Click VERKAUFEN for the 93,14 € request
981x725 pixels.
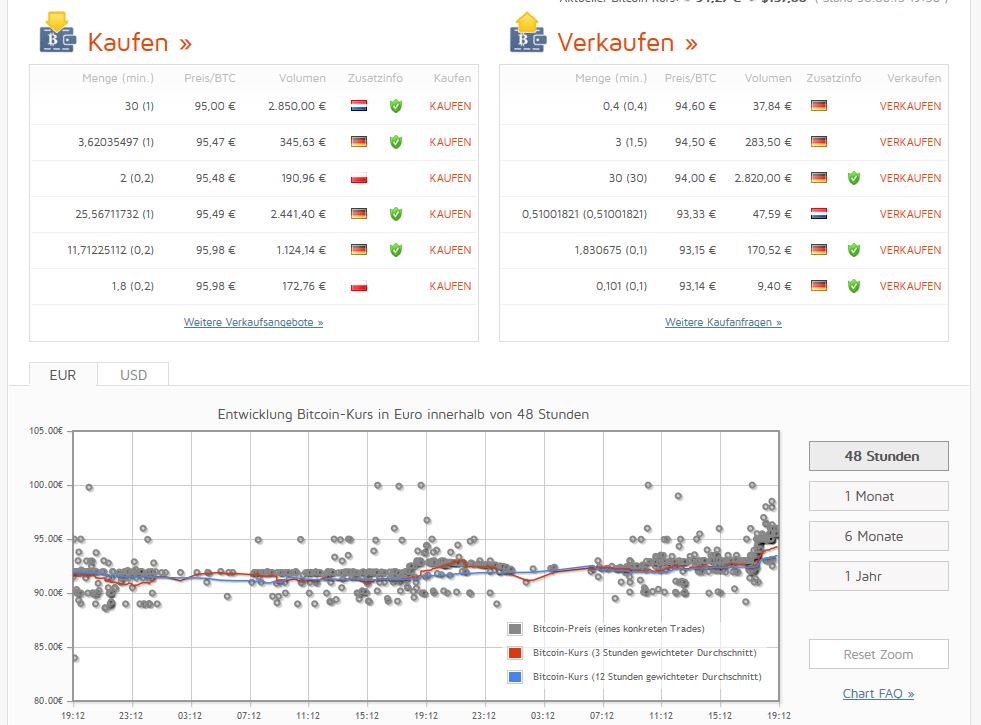pos(910,286)
